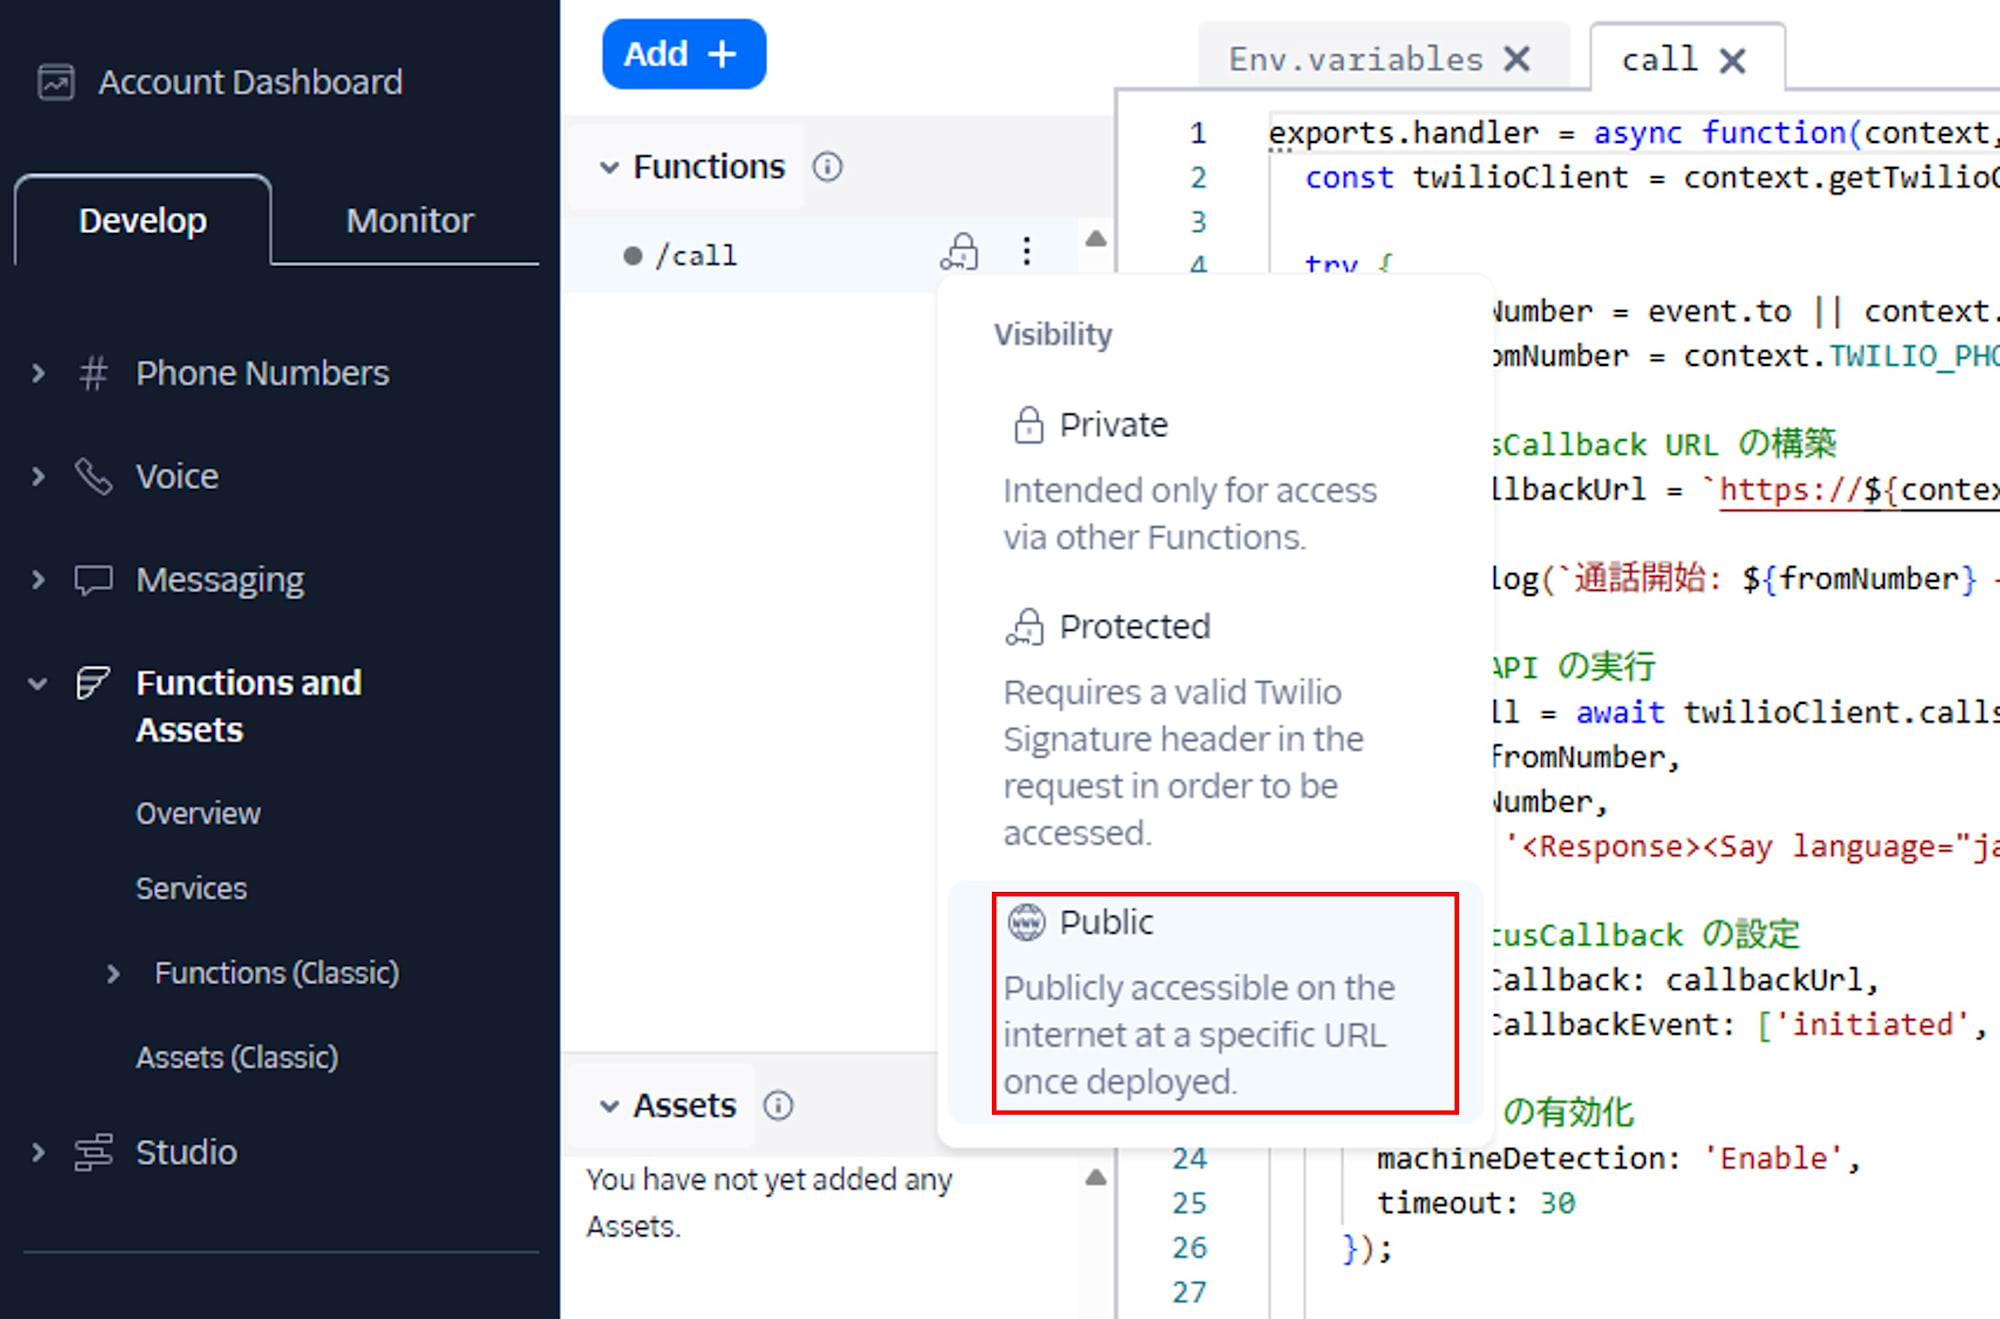Expand Phone Numbers section
2000x1319 pixels.
tap(38, 374)
